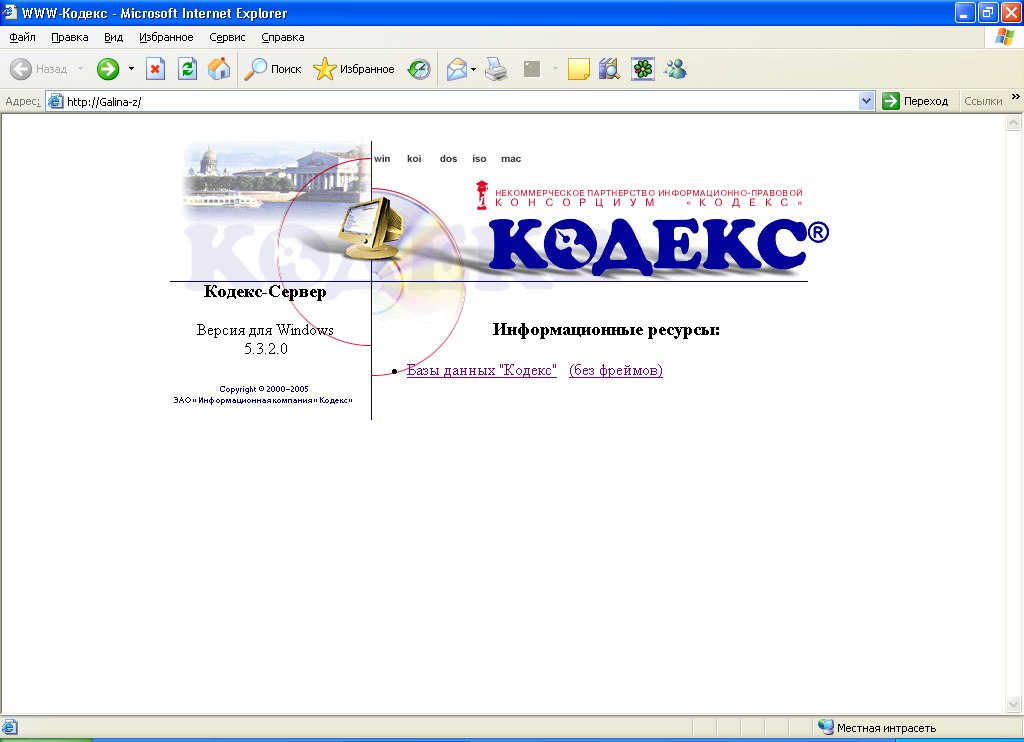
Task: Open the Сервис menu
Action: pos(227,37)
